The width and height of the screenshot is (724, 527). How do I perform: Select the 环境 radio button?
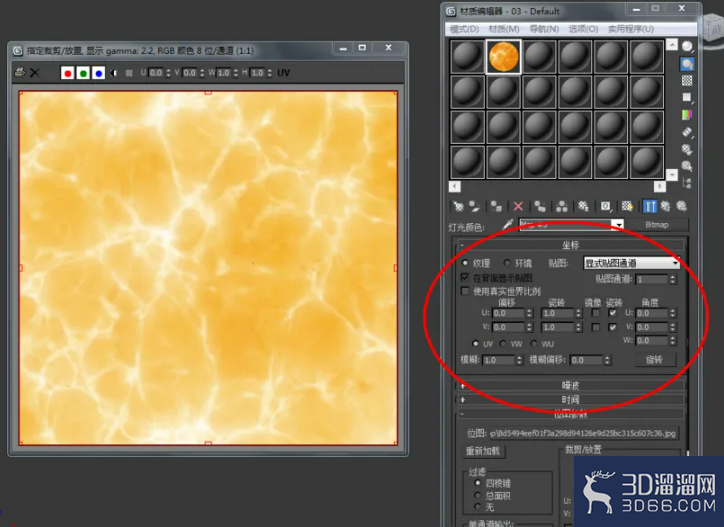click(507, 263)
